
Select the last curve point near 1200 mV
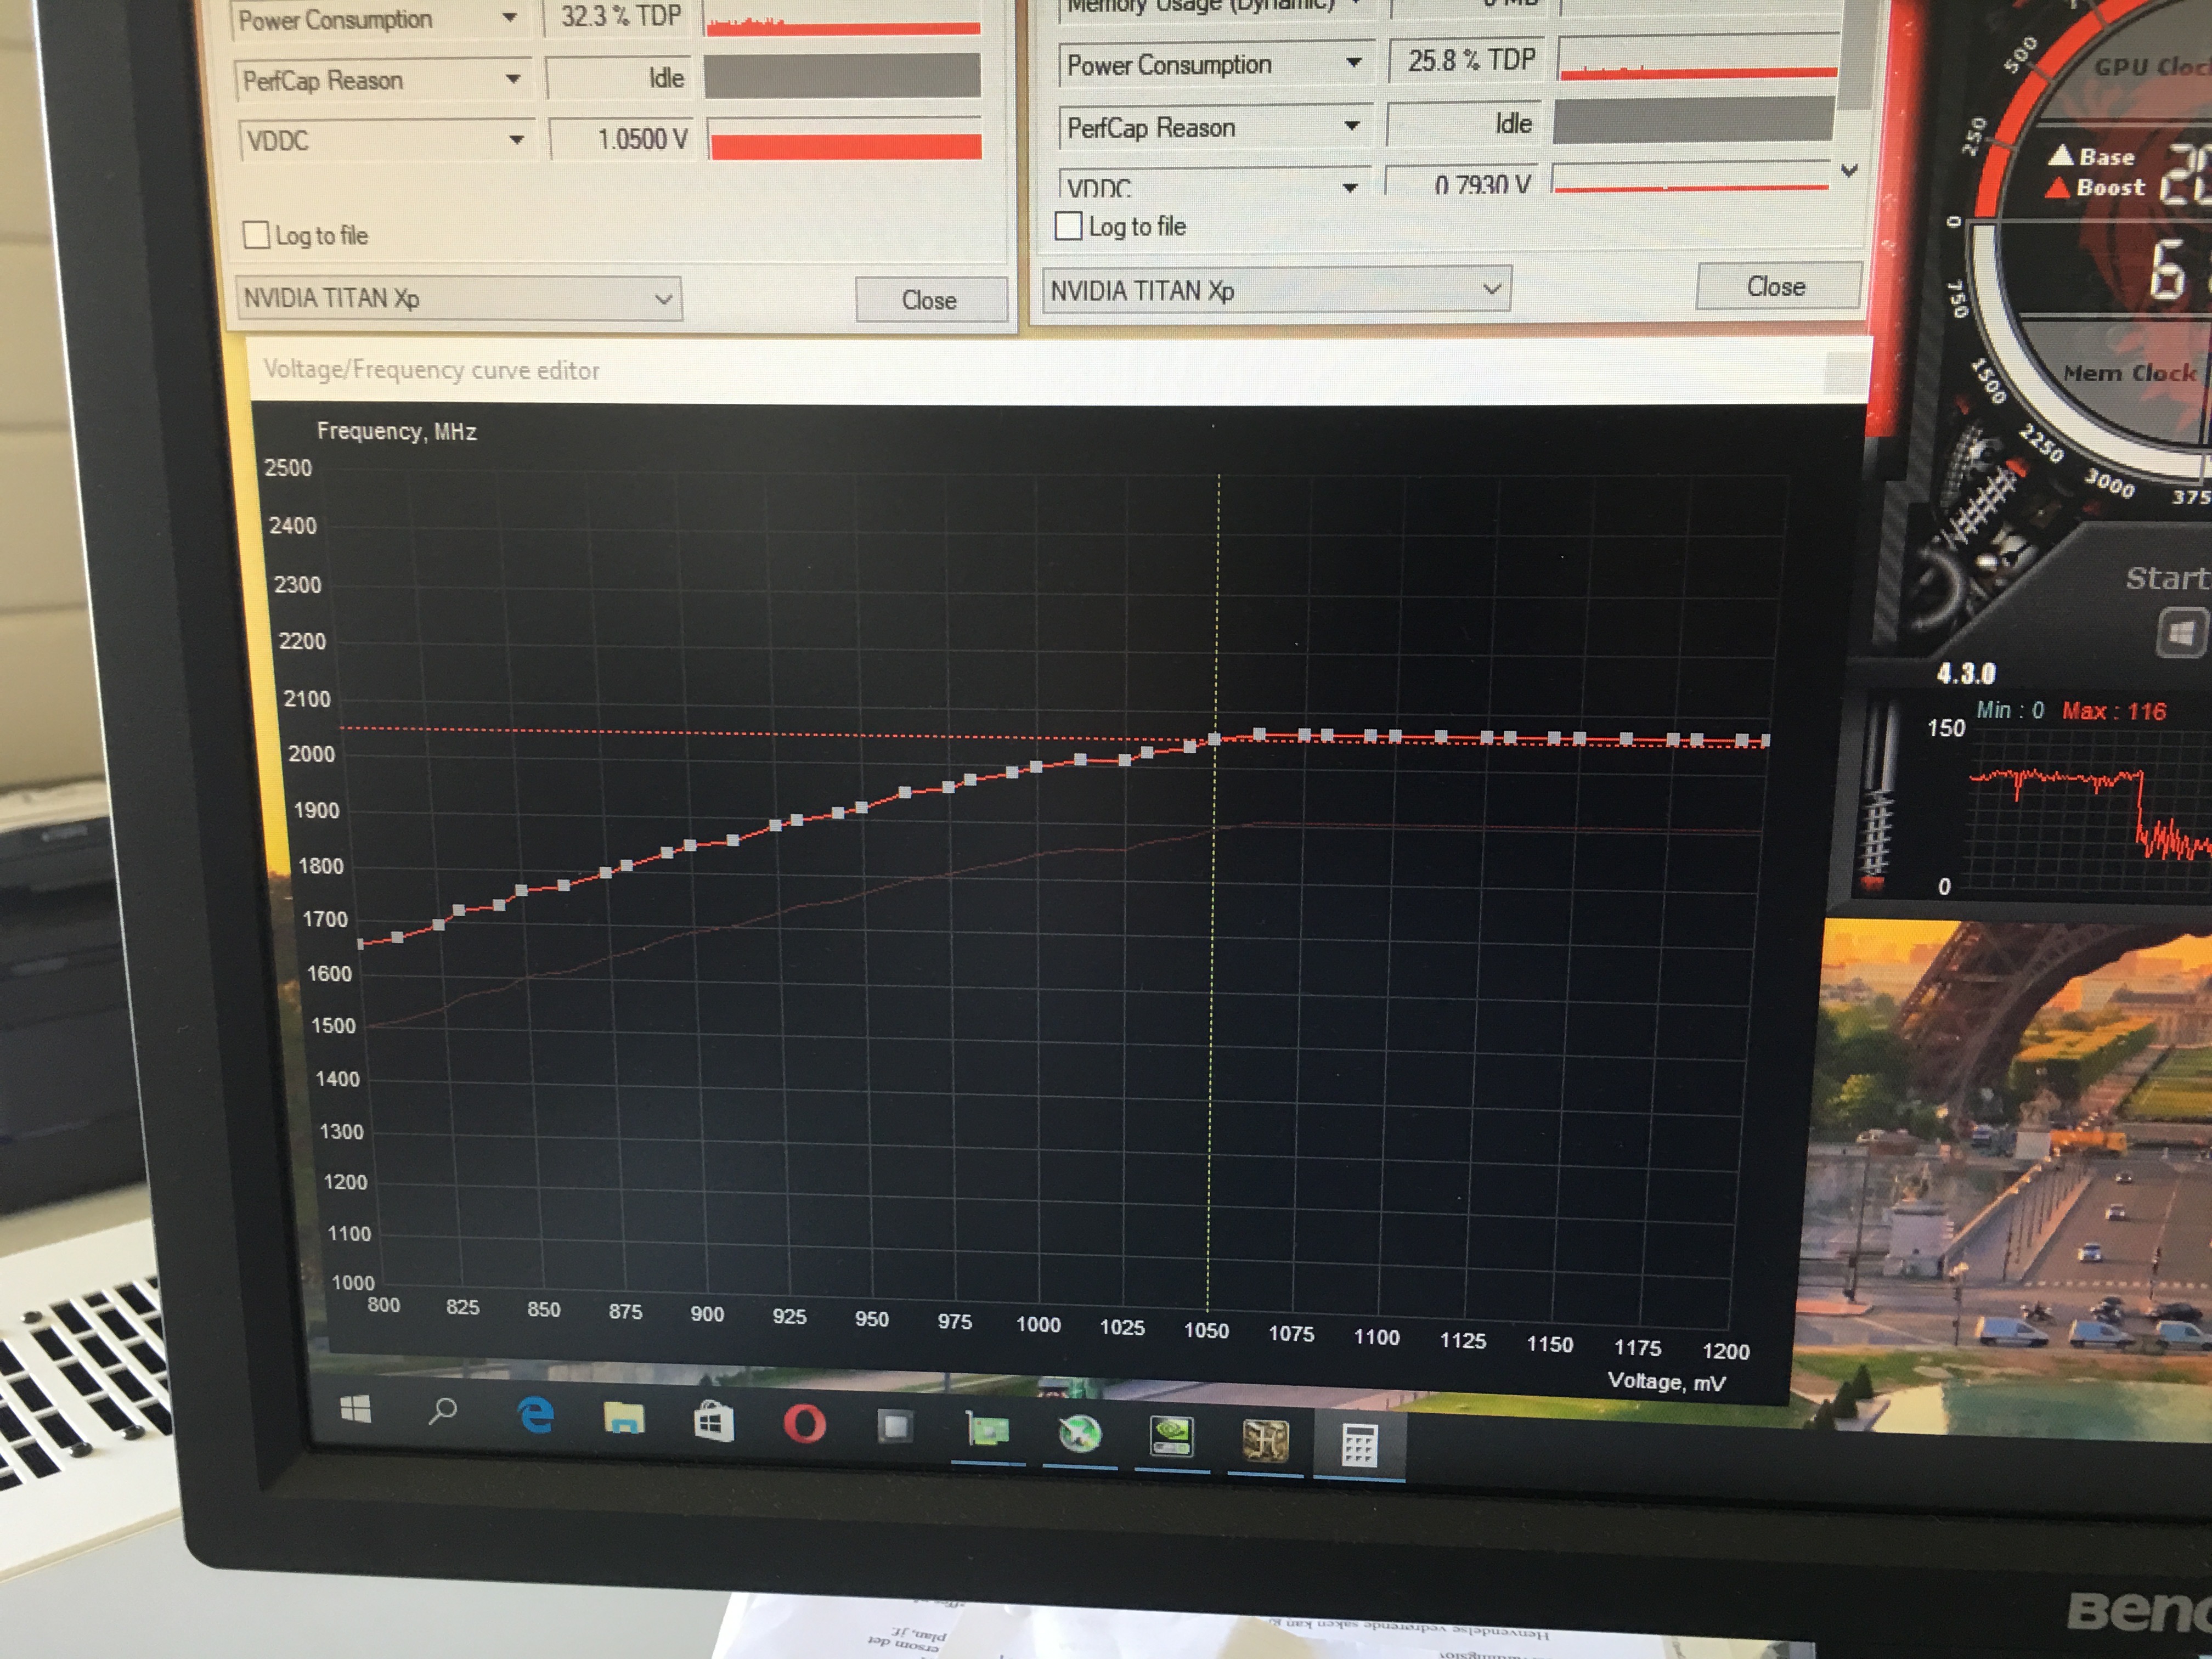[x=1766, y=741]
